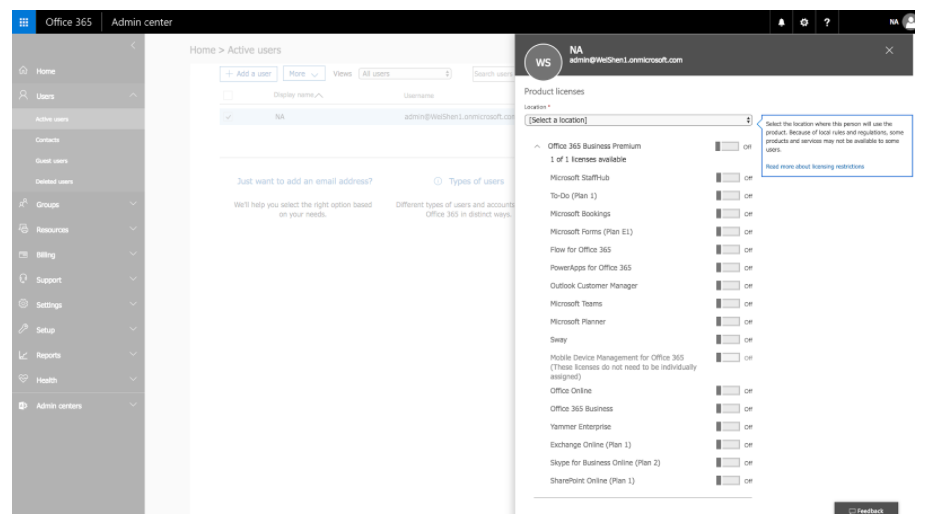Expand the Billing menu chevron
This screenshot has height=529, width=929.
pos(133,254)
